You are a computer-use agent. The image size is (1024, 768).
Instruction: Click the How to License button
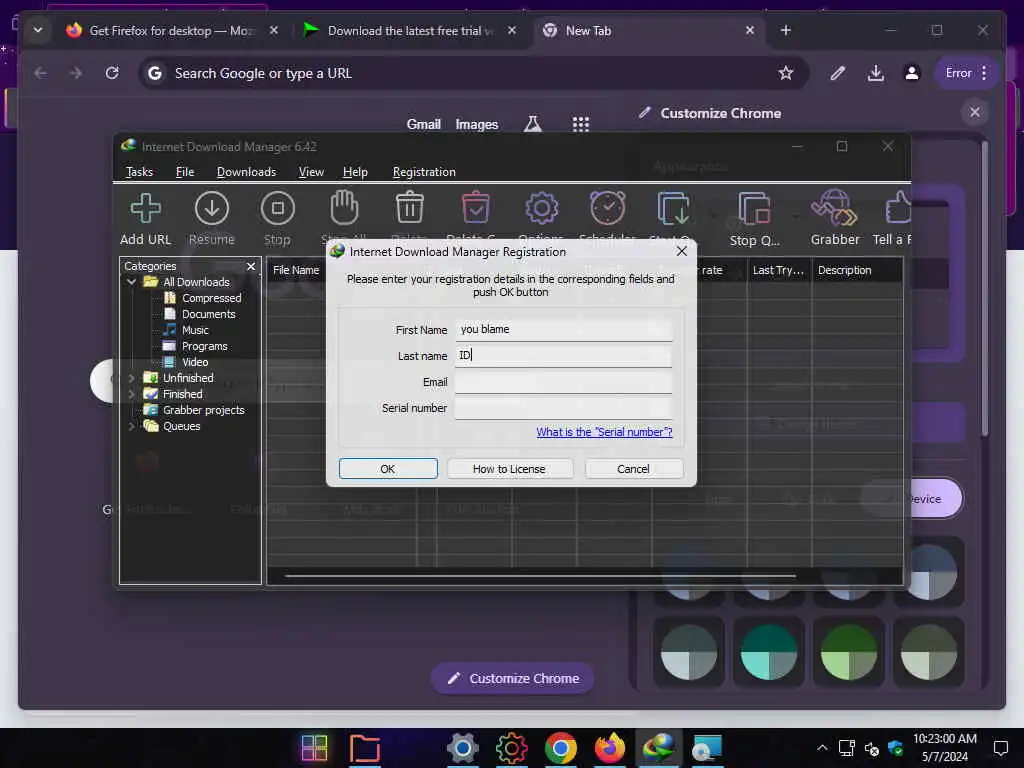tap(509, 469)
